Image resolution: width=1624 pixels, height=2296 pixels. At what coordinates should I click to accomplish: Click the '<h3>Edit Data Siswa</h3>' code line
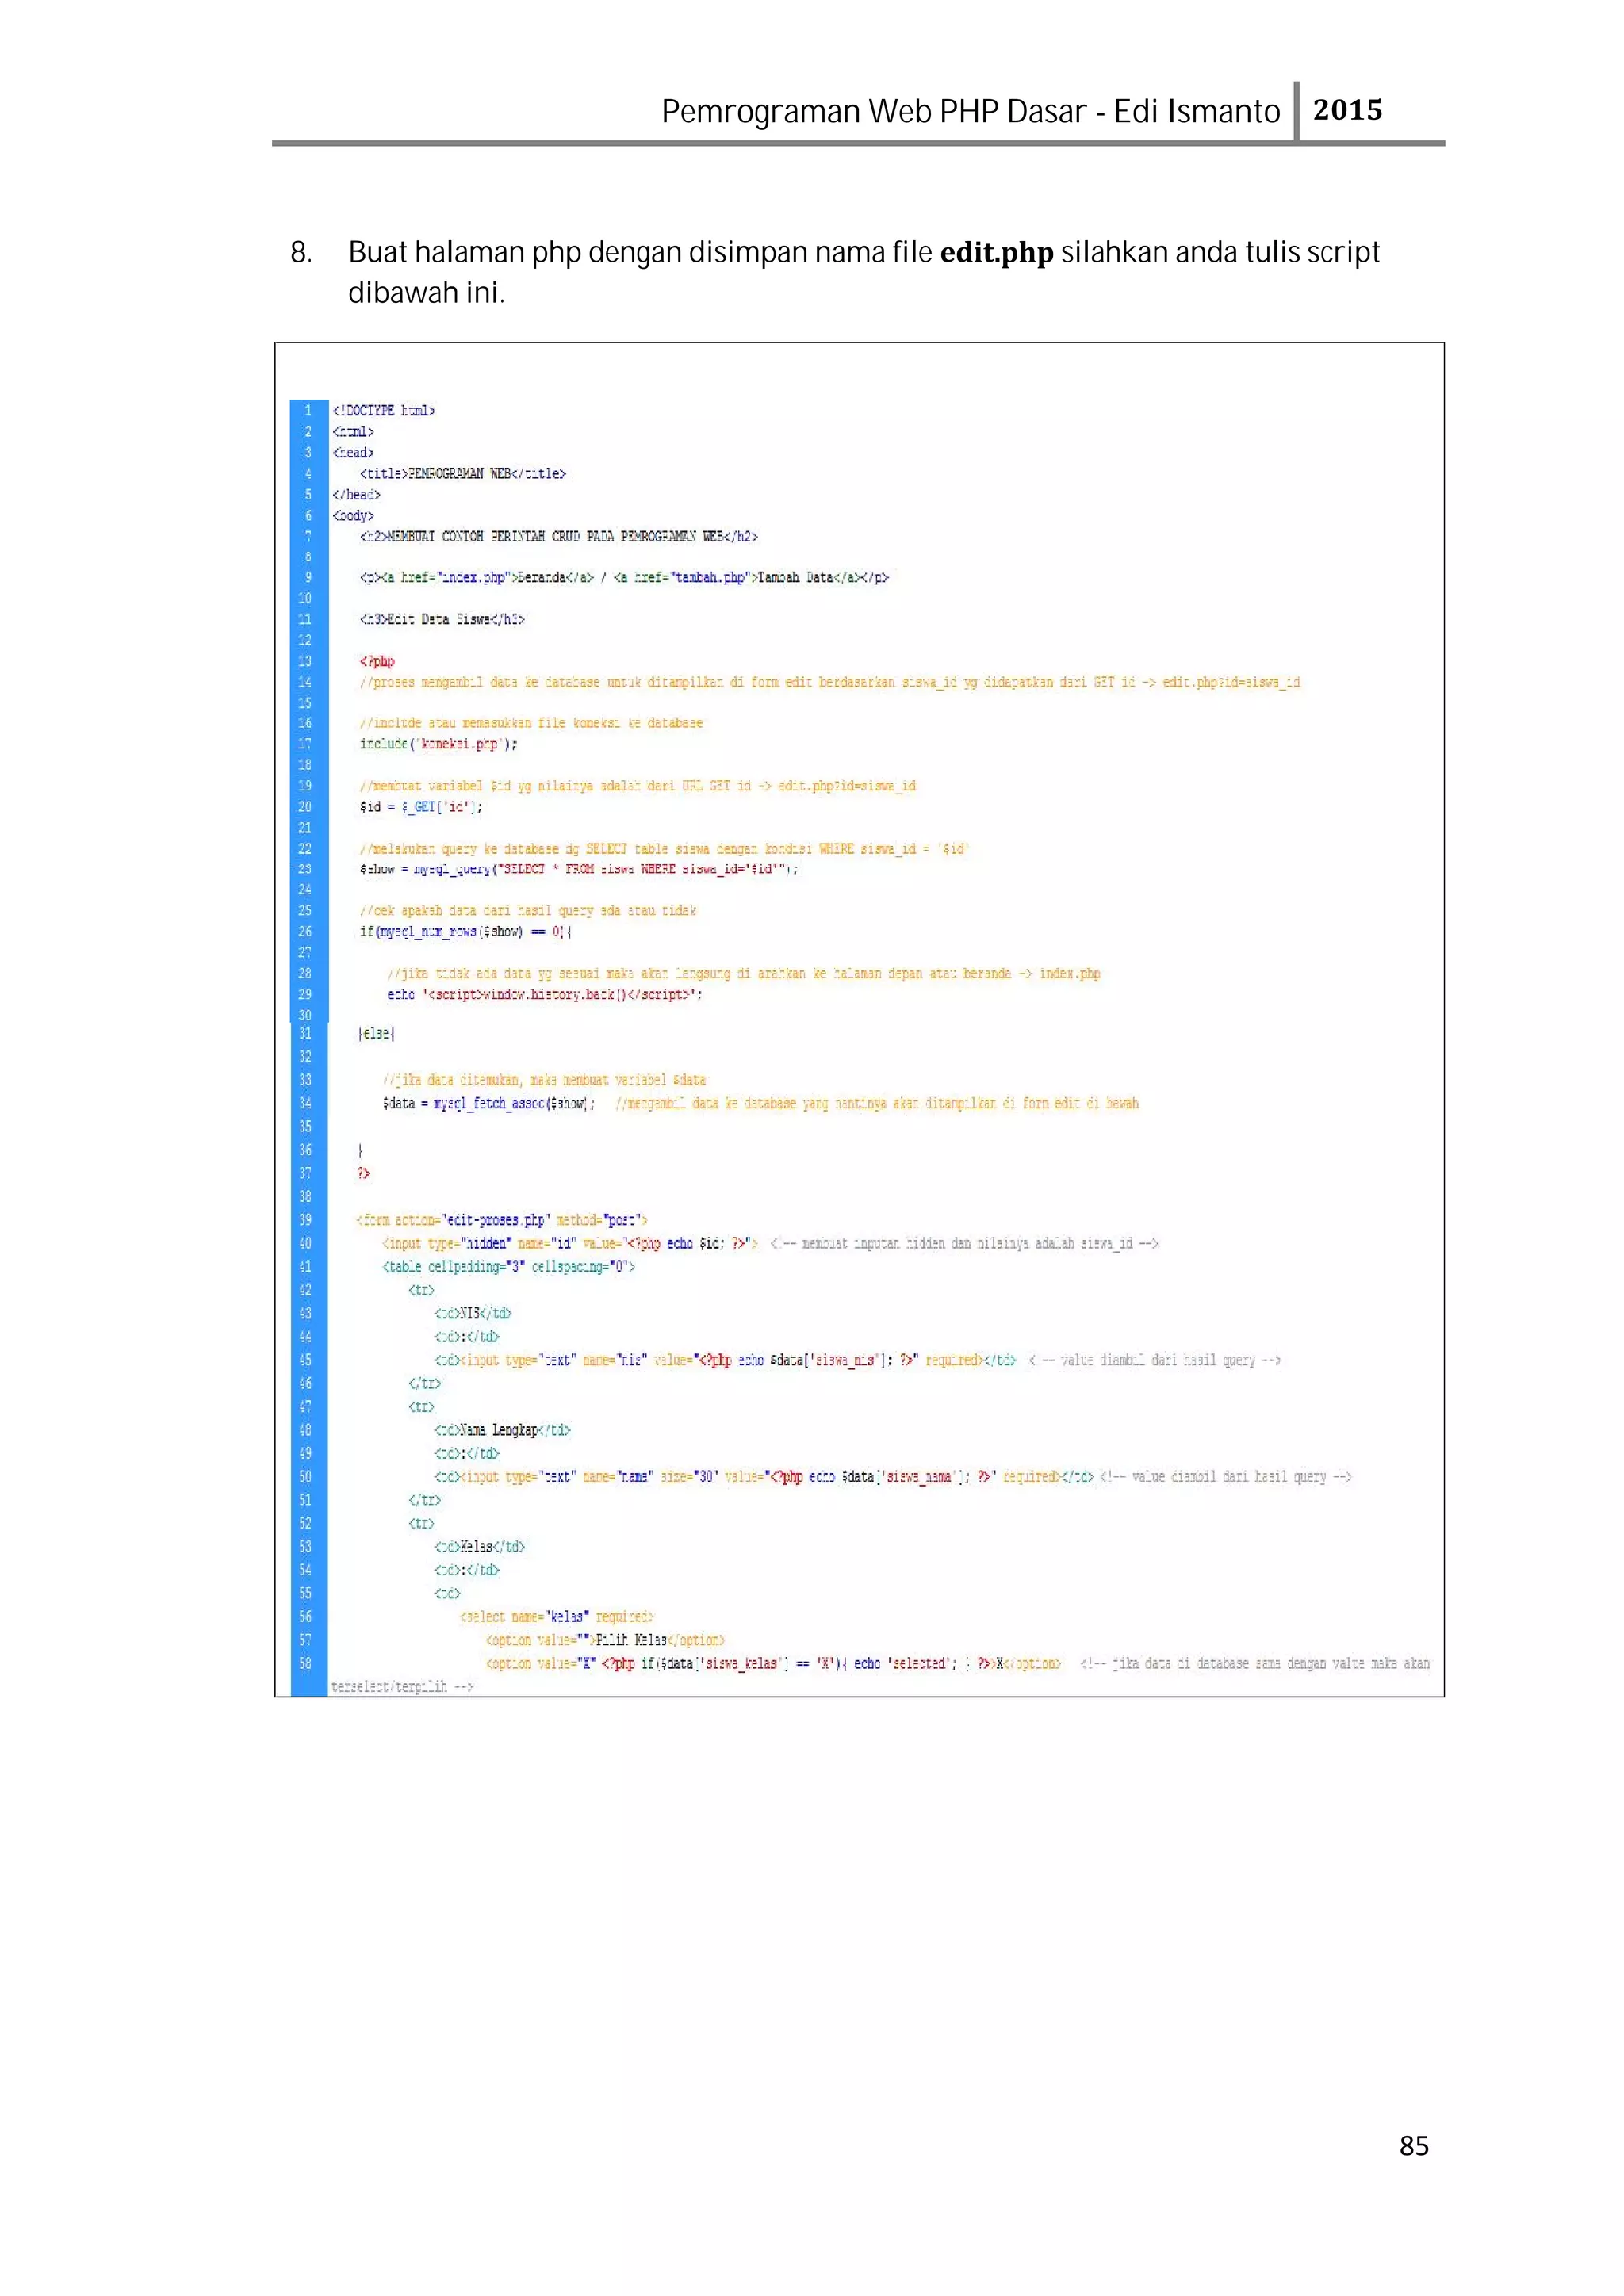pos(442,620)
